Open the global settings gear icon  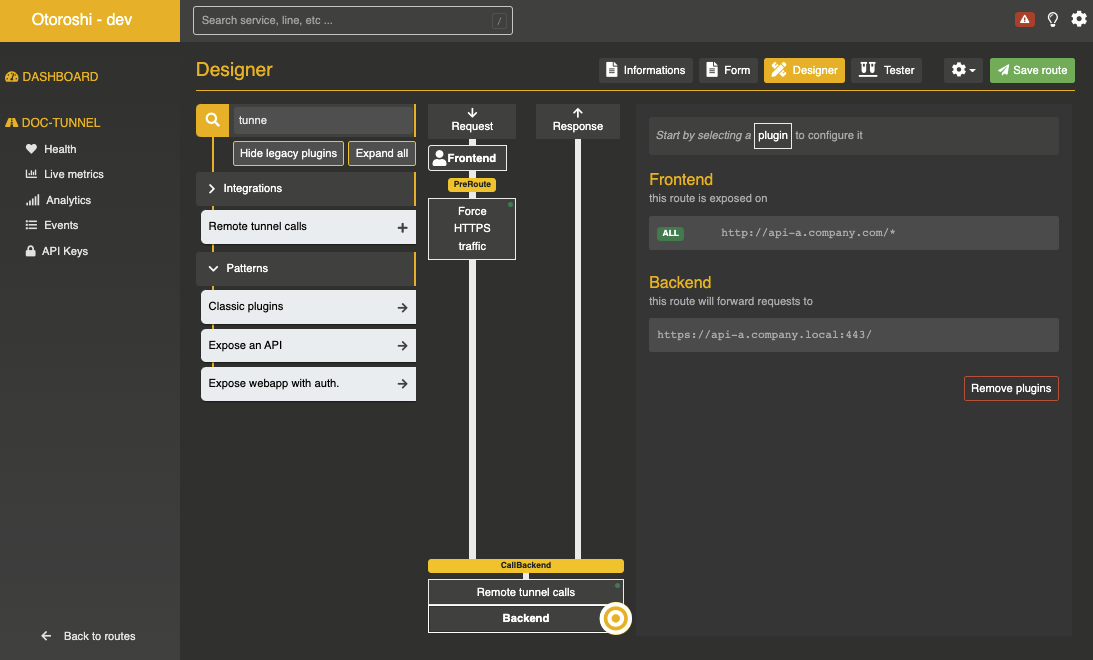1079,19
